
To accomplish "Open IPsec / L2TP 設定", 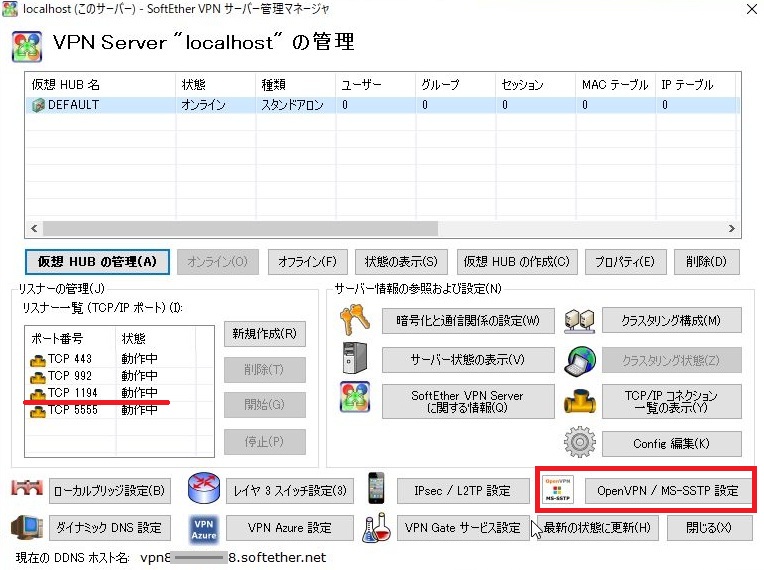I will [x=463, y=491].
